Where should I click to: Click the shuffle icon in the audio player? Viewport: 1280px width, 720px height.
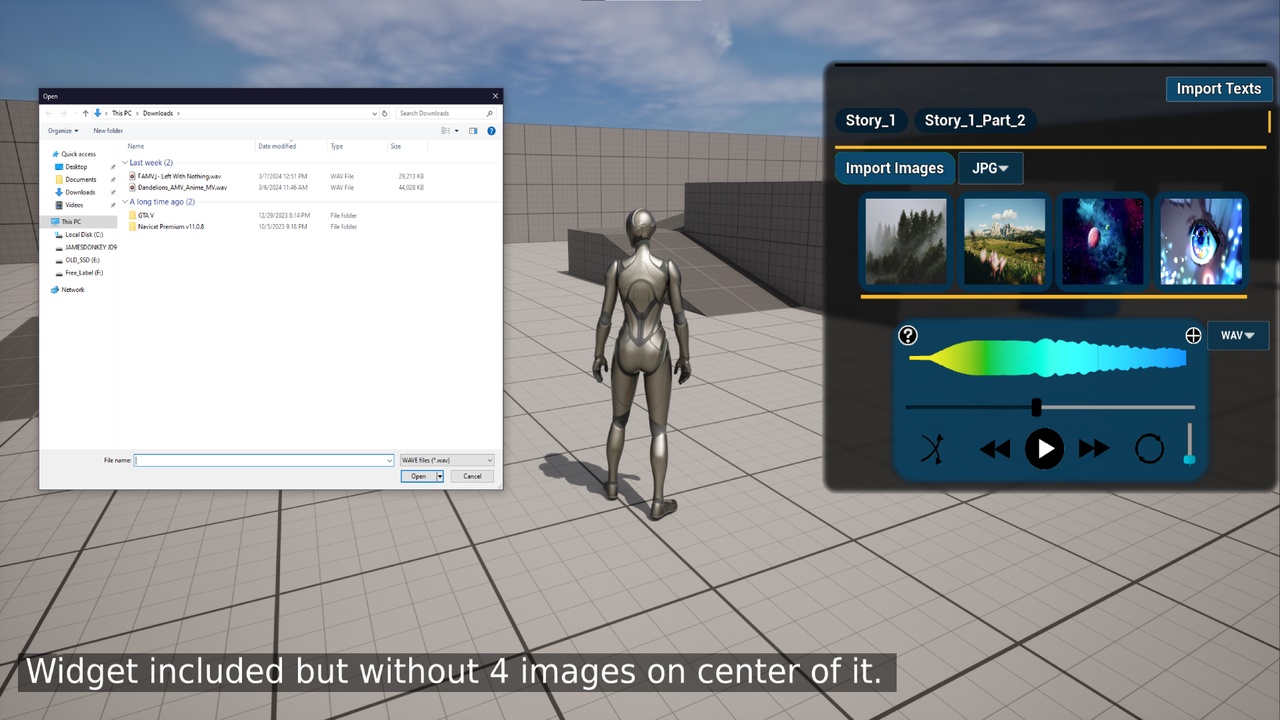click(932, 449)
